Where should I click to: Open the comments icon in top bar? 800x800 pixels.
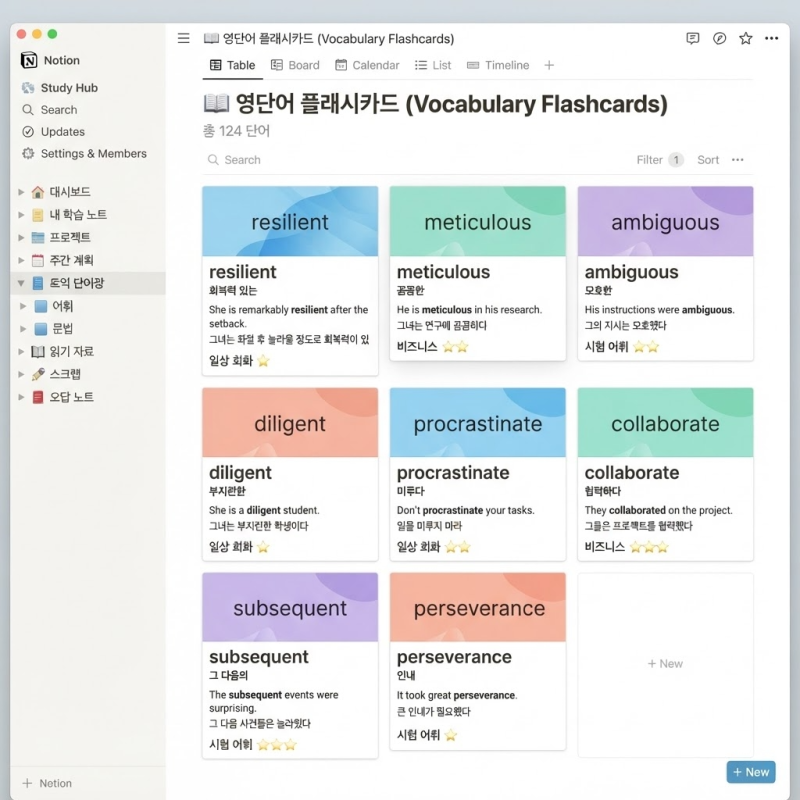(692, 38)
